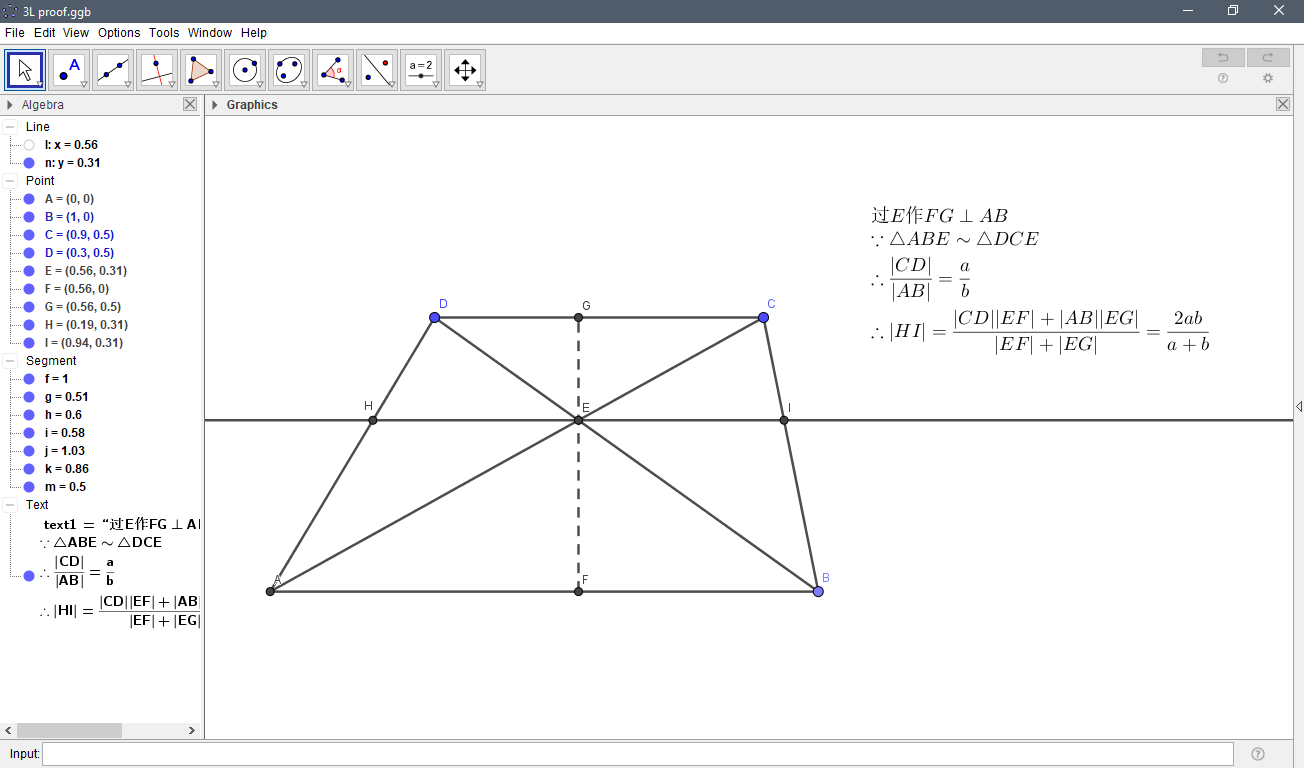
Task: Open the Tools menu
Action: (163, 32)
